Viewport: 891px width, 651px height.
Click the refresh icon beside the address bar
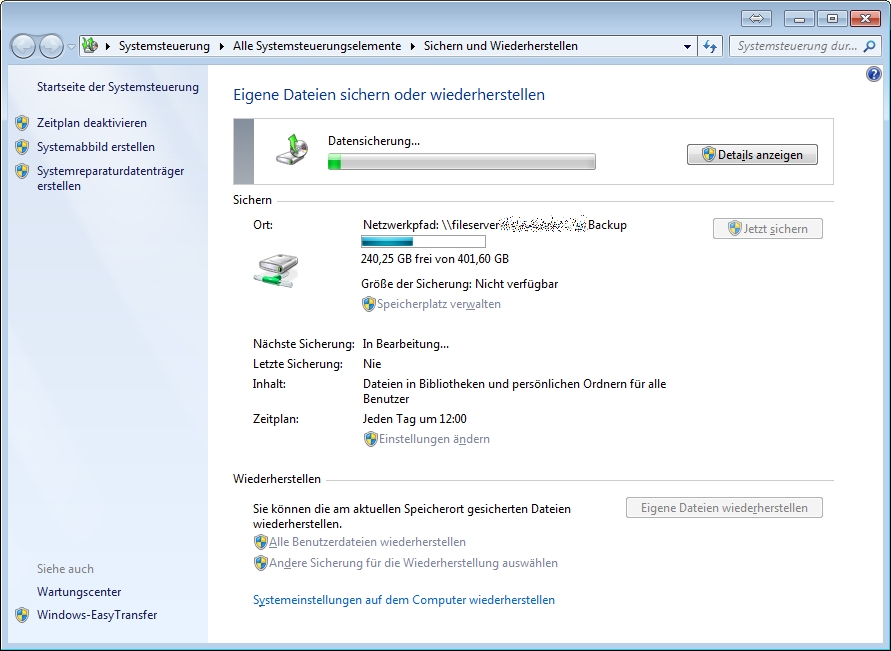711,46
